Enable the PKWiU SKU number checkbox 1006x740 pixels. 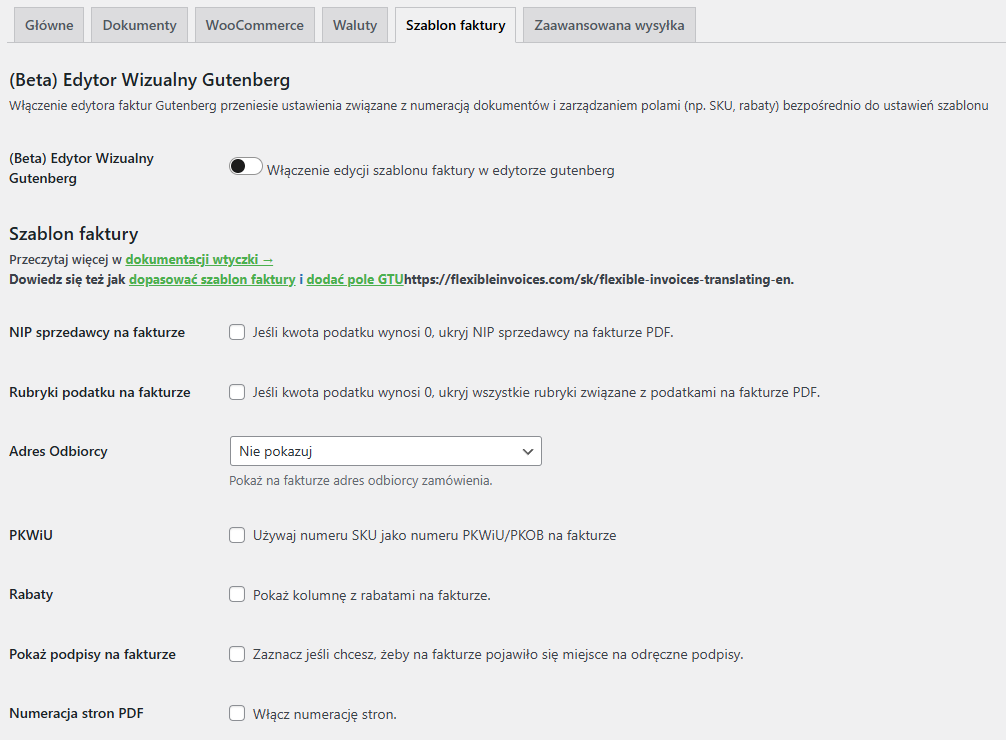coord(237,535)
